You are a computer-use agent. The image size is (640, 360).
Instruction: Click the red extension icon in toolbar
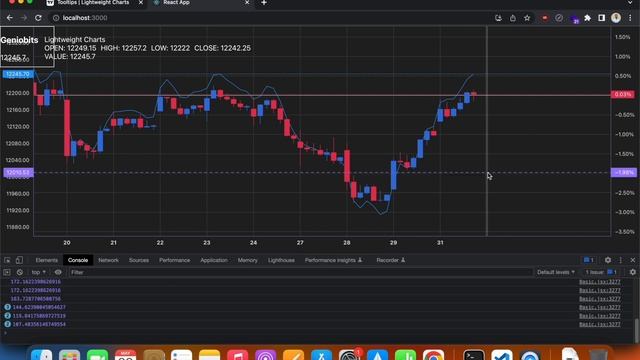click(544, 18)
